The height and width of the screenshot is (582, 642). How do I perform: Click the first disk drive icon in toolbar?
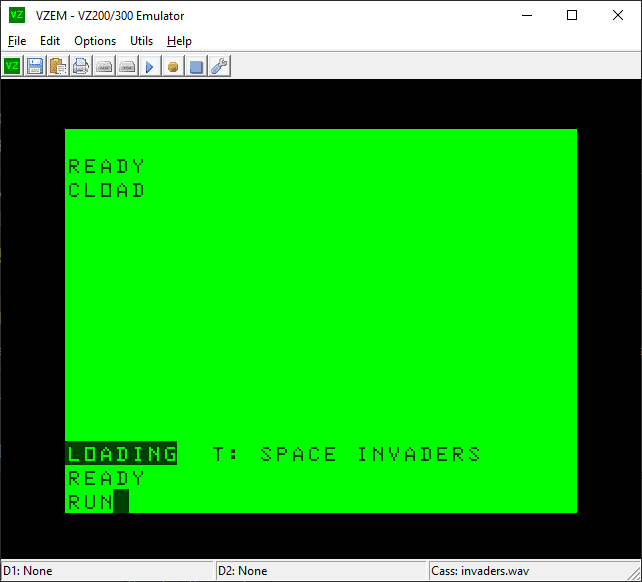(x=104, y=66)
